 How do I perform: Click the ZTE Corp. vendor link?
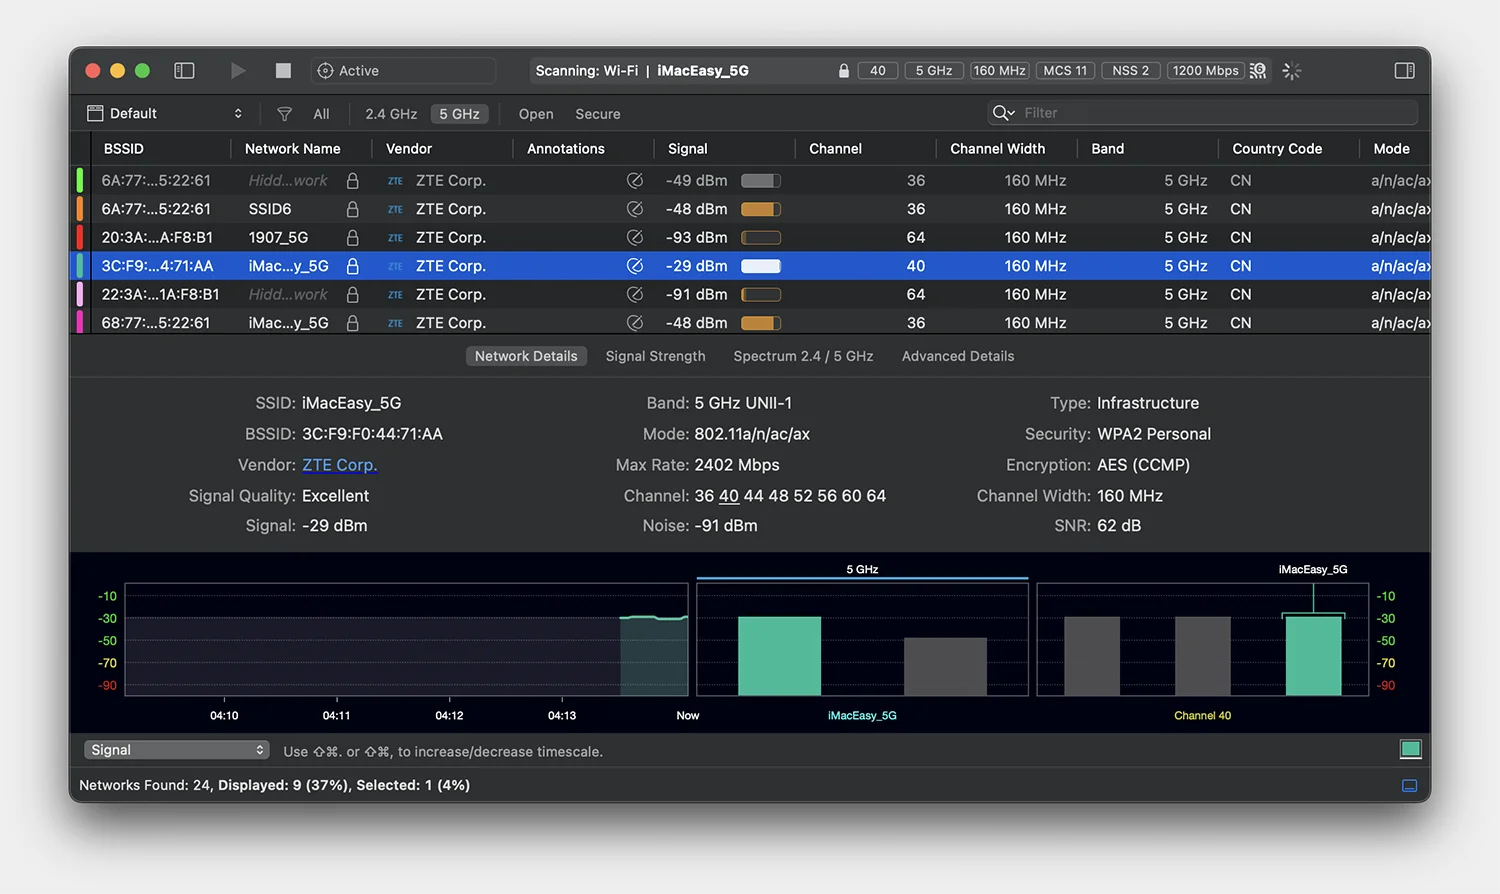339,465
